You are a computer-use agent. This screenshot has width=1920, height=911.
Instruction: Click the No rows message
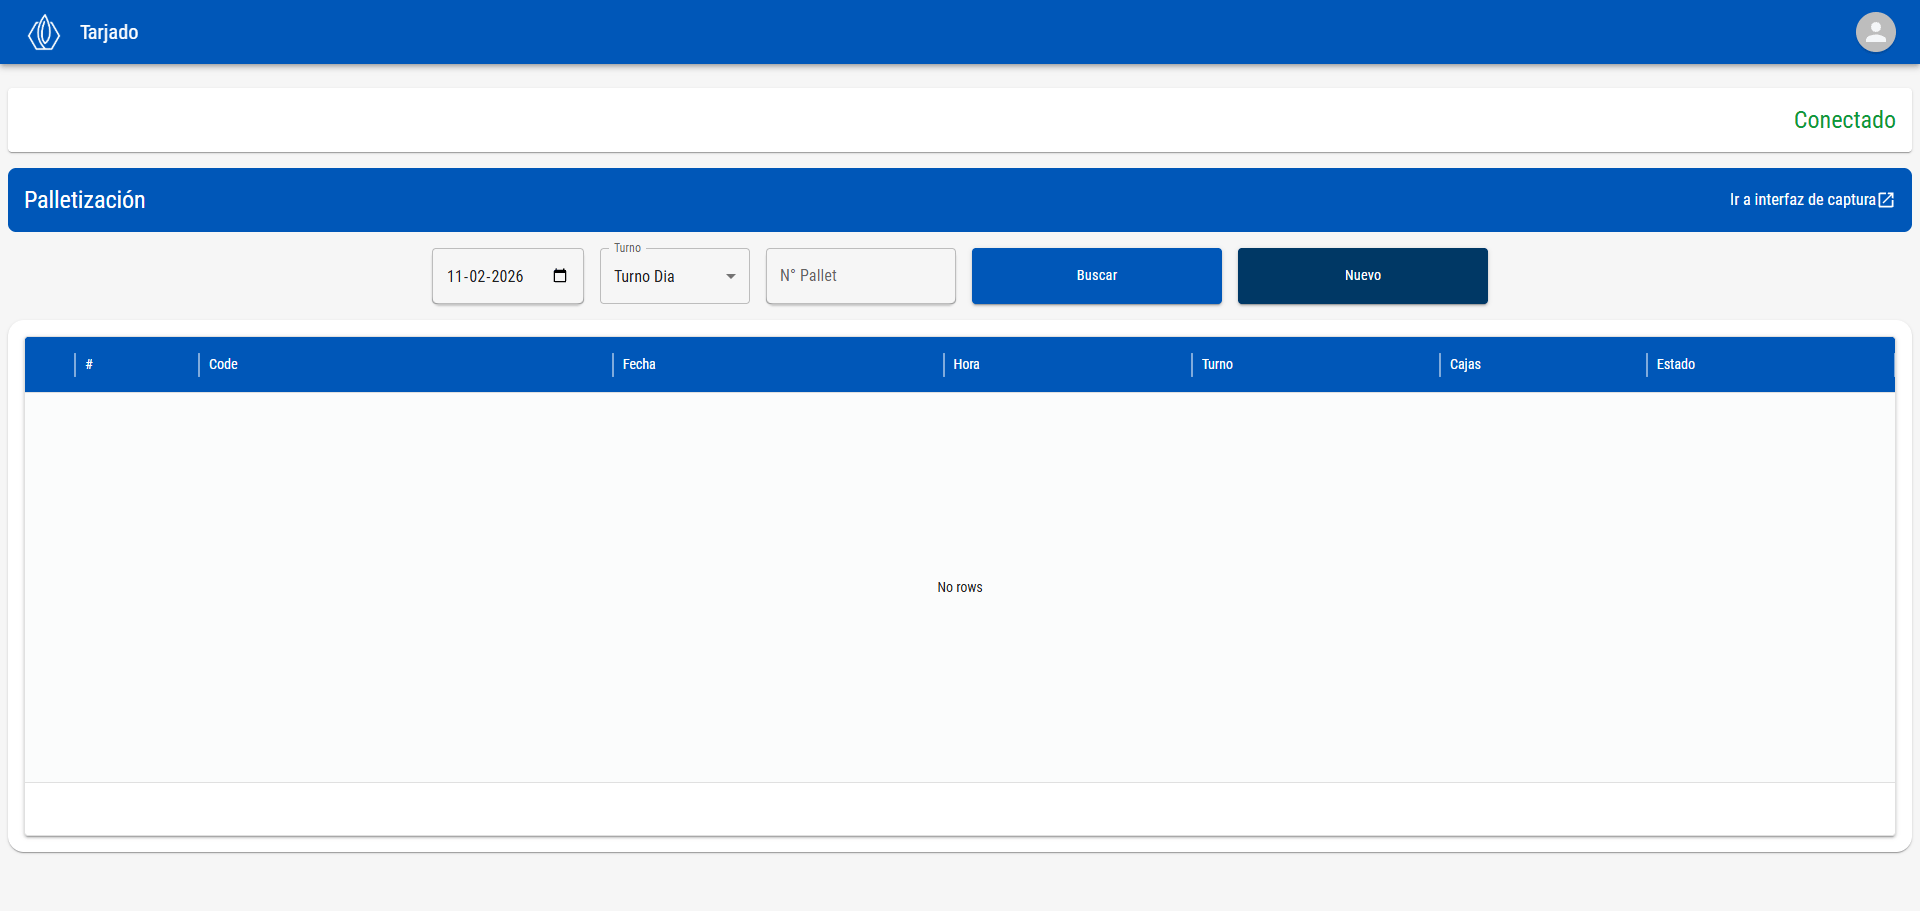[960, 587]
